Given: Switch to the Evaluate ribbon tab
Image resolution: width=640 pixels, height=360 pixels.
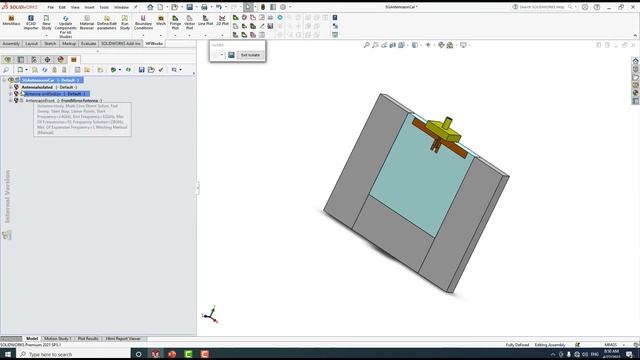Looking at the screenshot, I should [88, 43].
